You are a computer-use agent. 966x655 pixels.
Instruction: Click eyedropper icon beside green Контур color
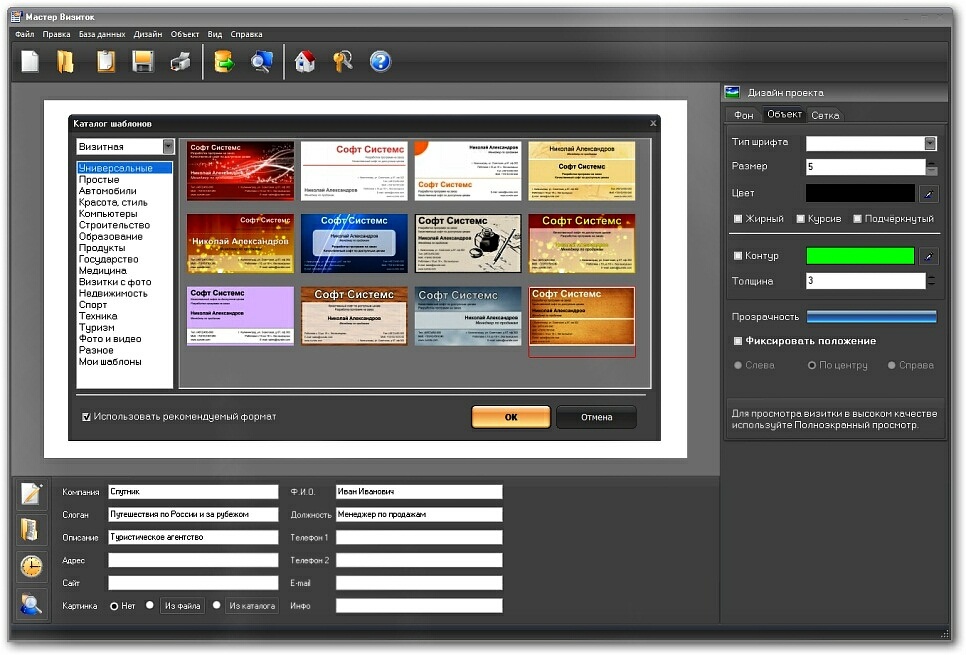(x=929, y=257)
